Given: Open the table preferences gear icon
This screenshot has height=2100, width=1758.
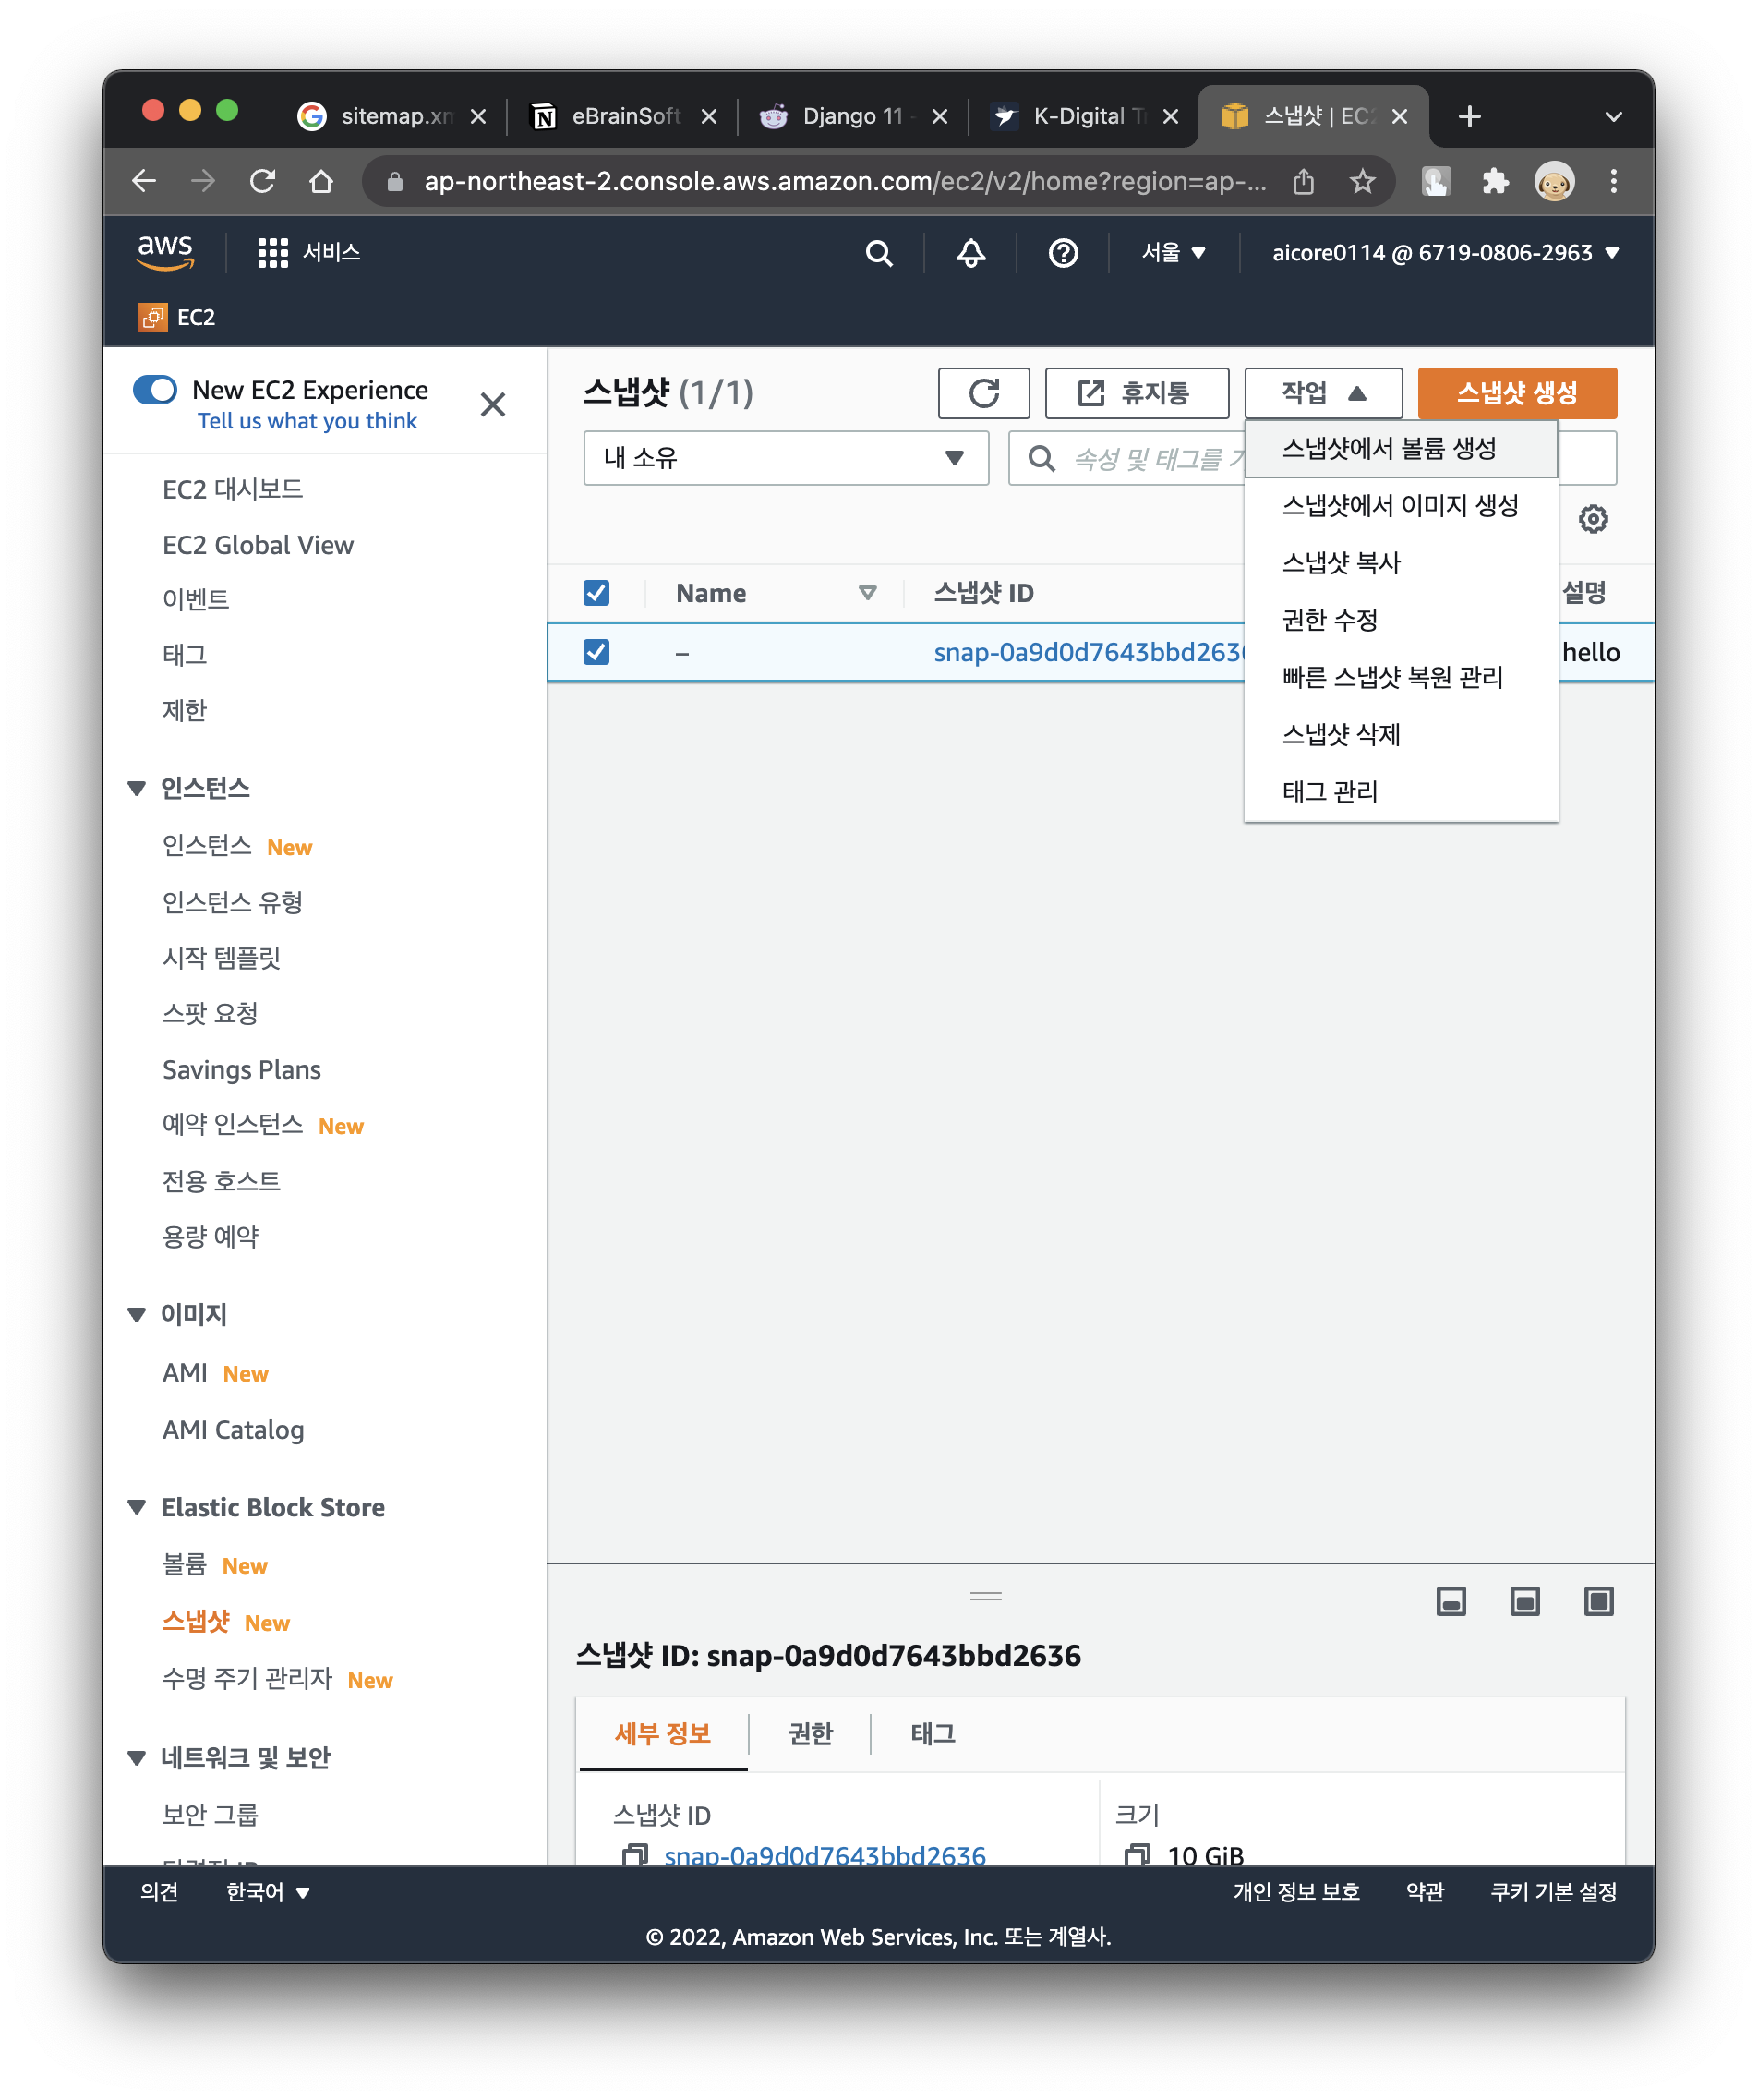Looking at the screenshot, I should point(1593,518).
